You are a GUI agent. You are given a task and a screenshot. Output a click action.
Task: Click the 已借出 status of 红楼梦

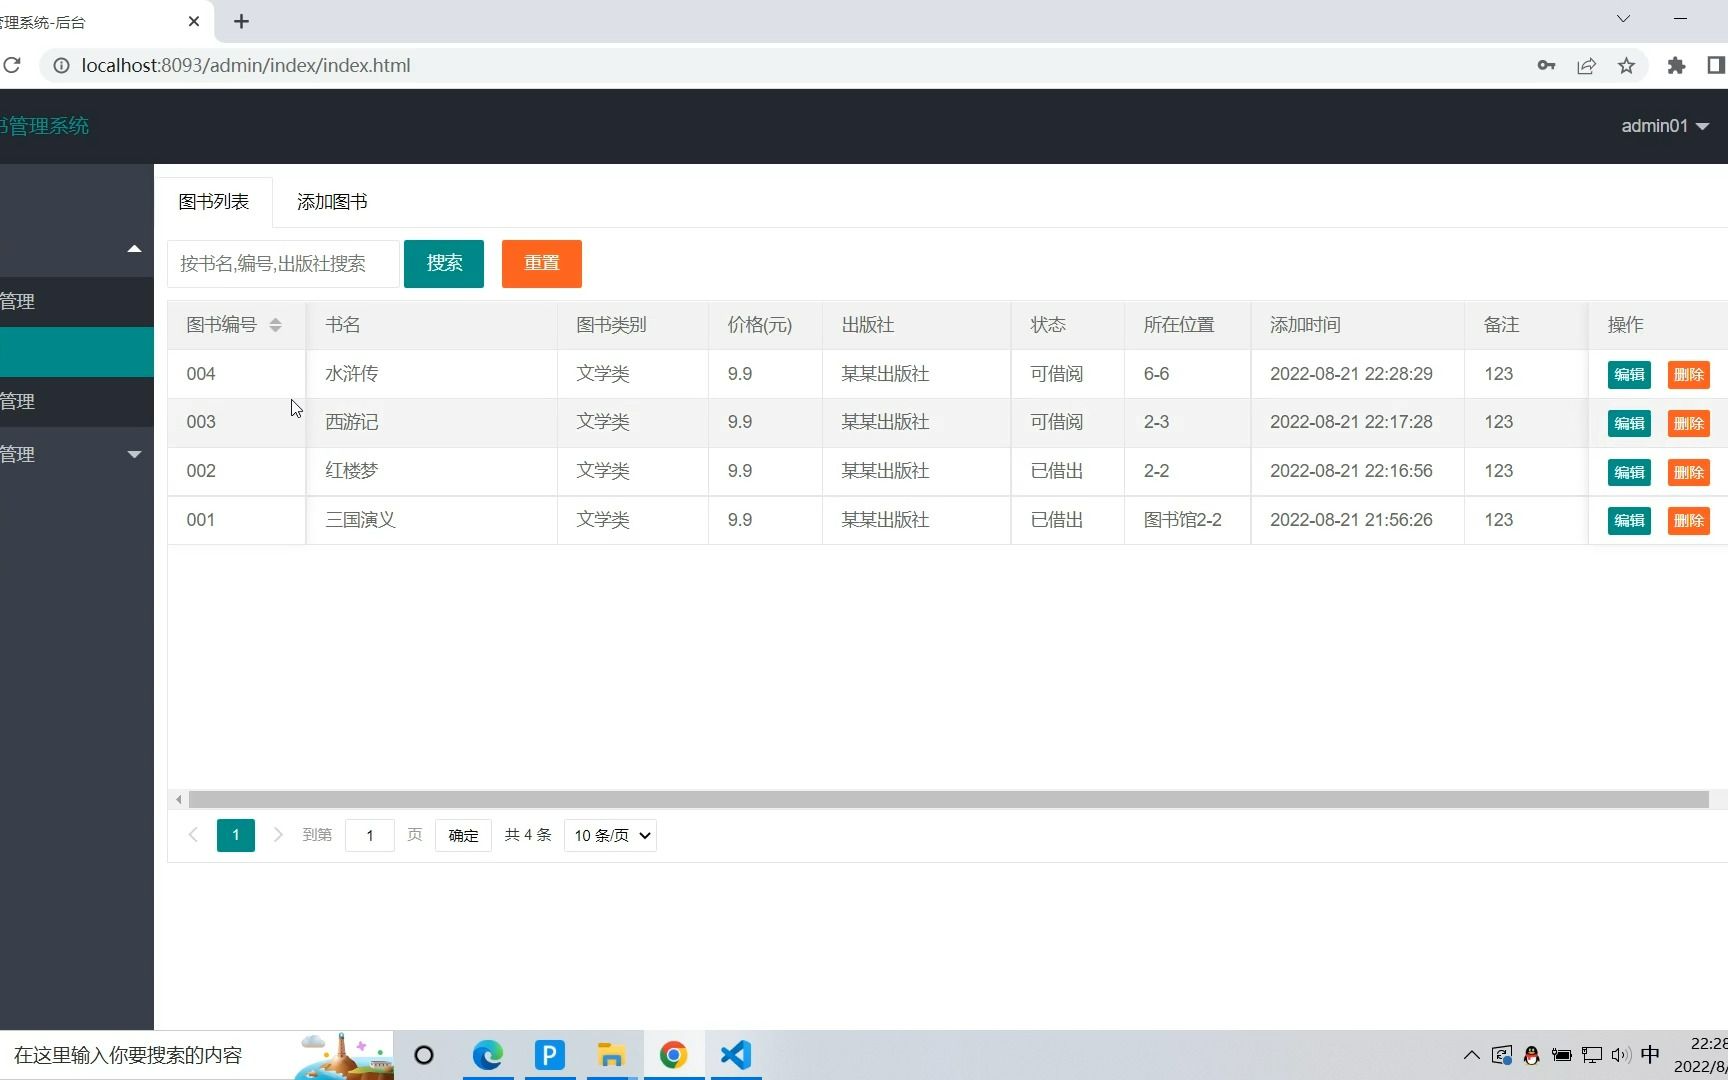point(1057,471)
